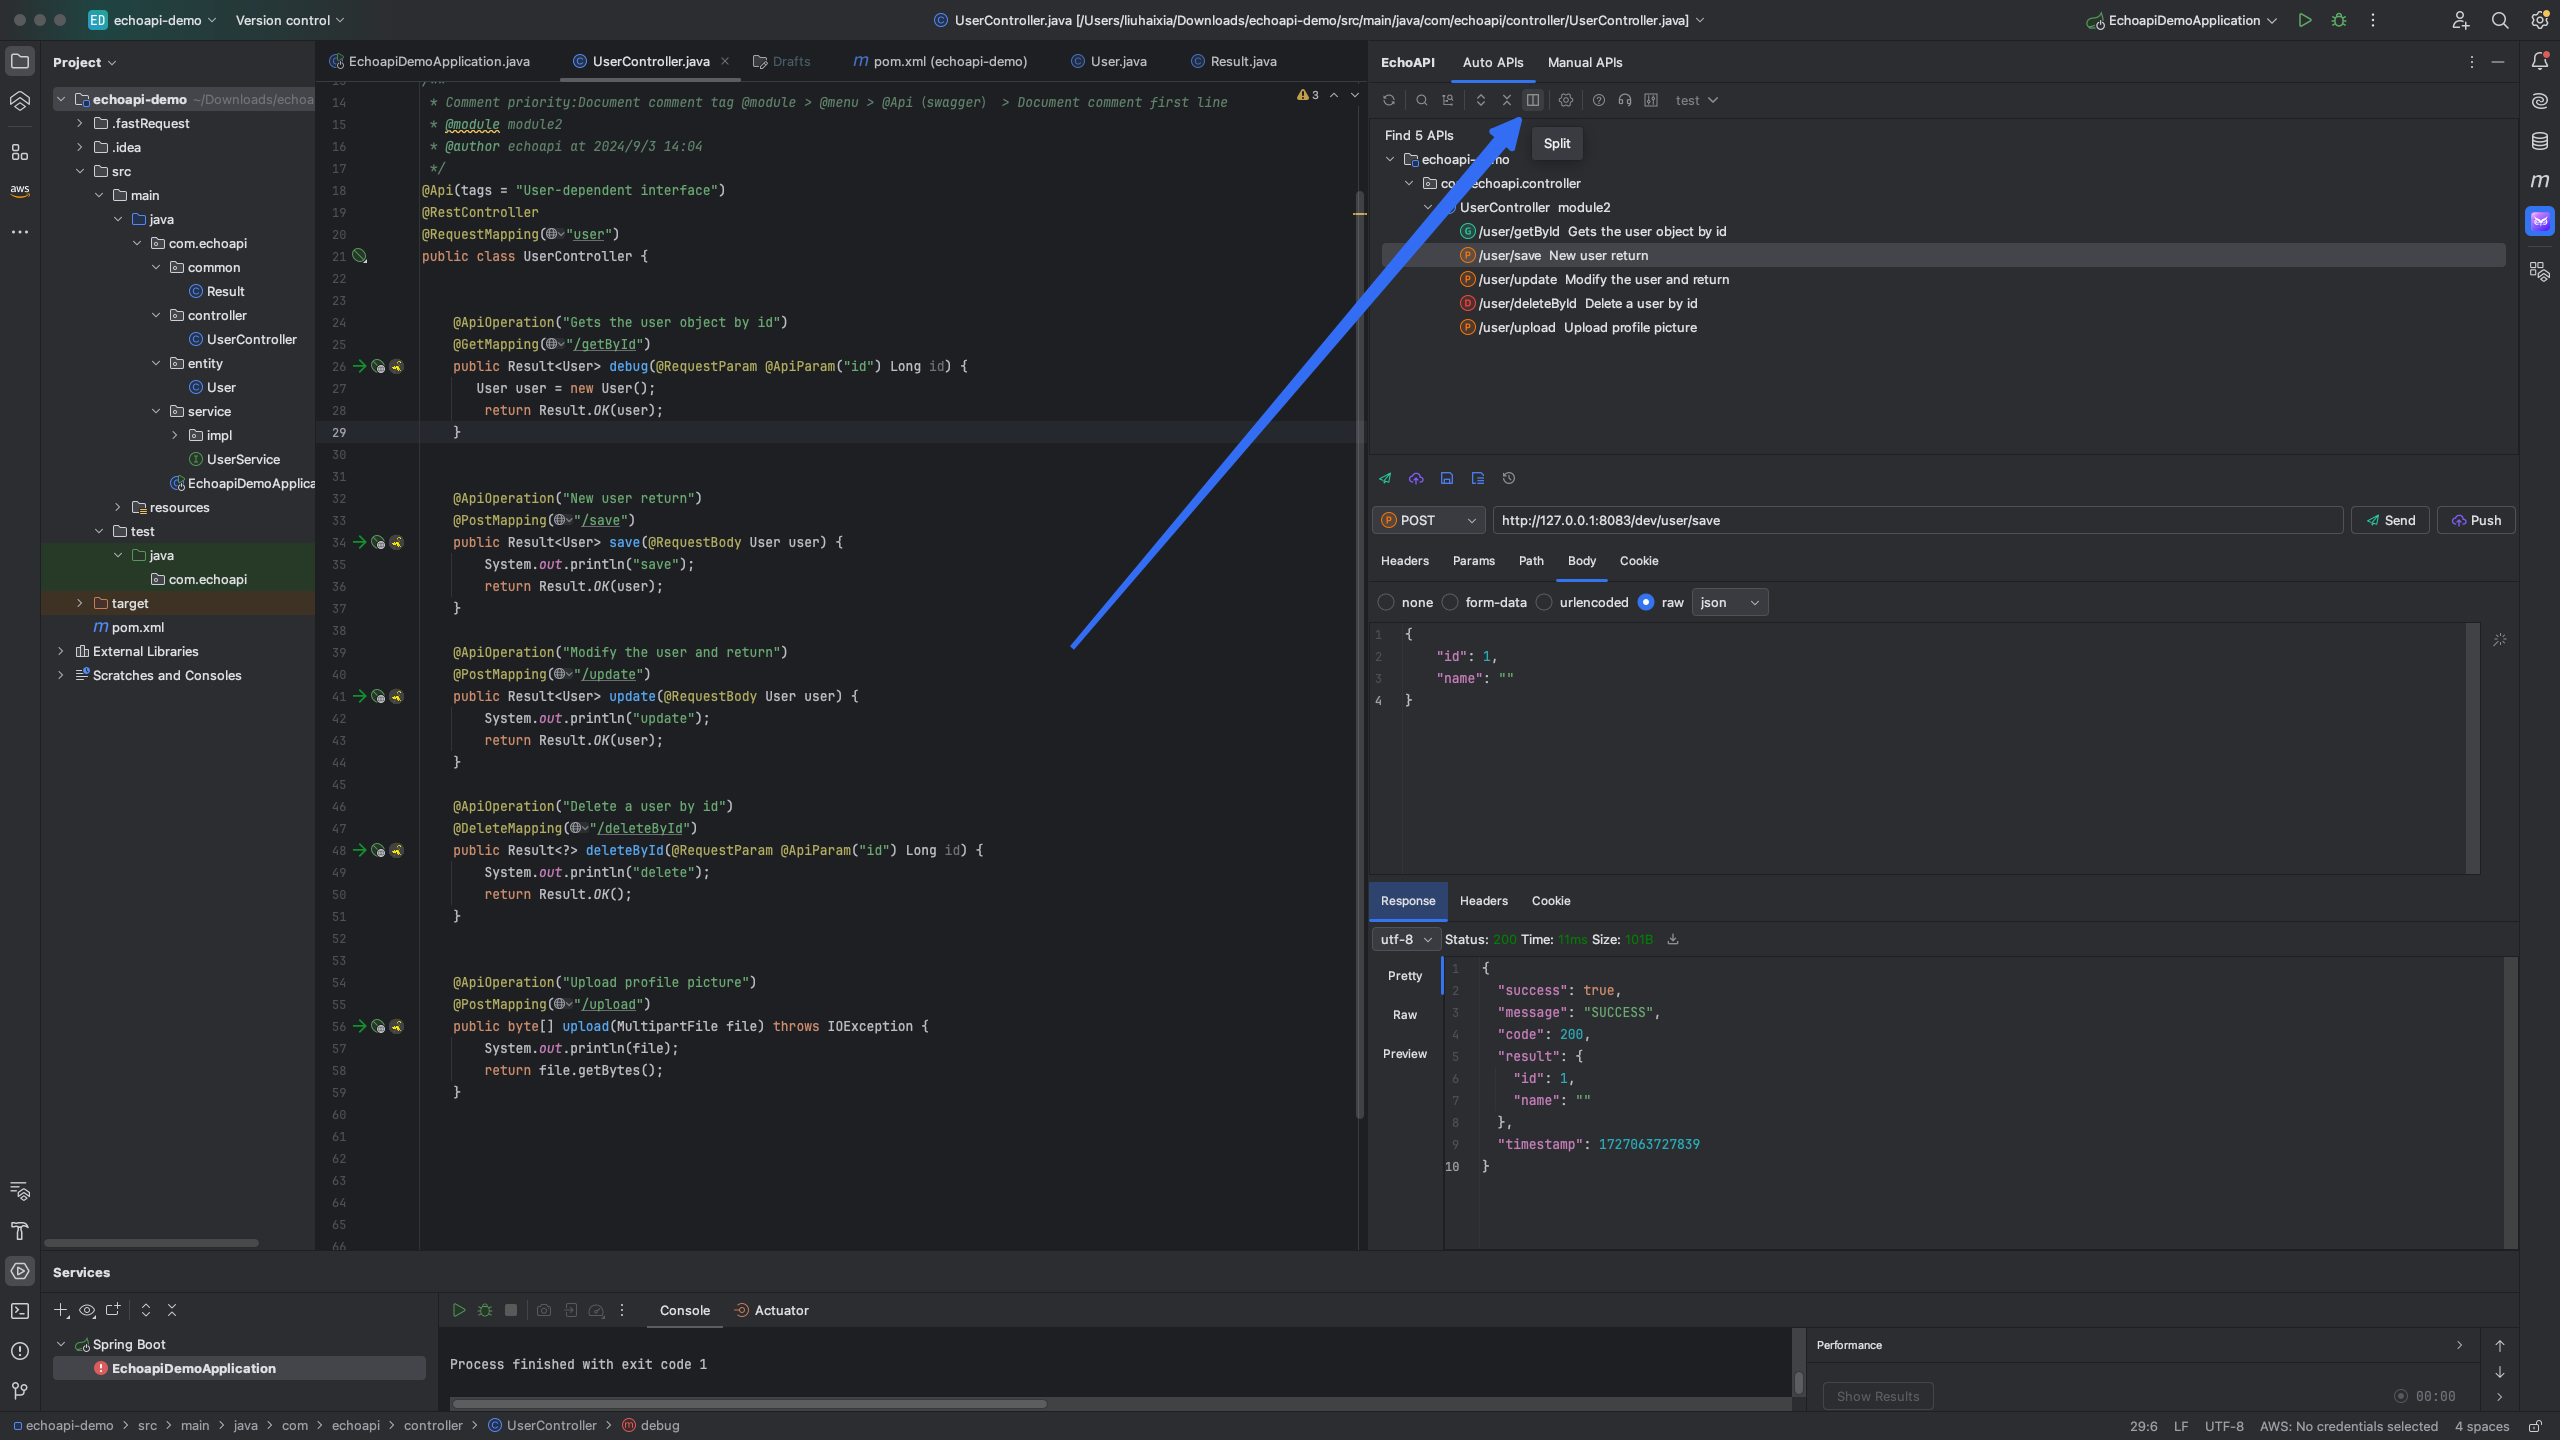Screen dimensions: 2560x1440
Task: Open the Headers request tab
Action: 1405,561
